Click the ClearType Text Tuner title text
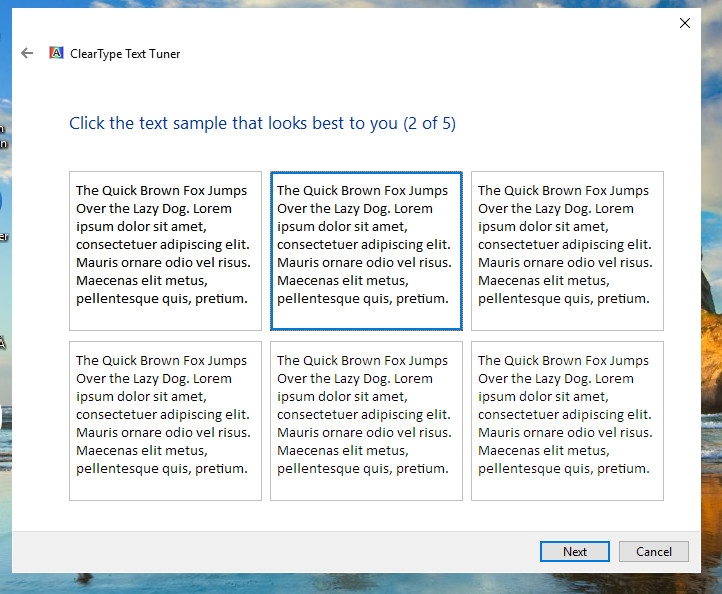The image size is (722, 594). coord(125,54)
